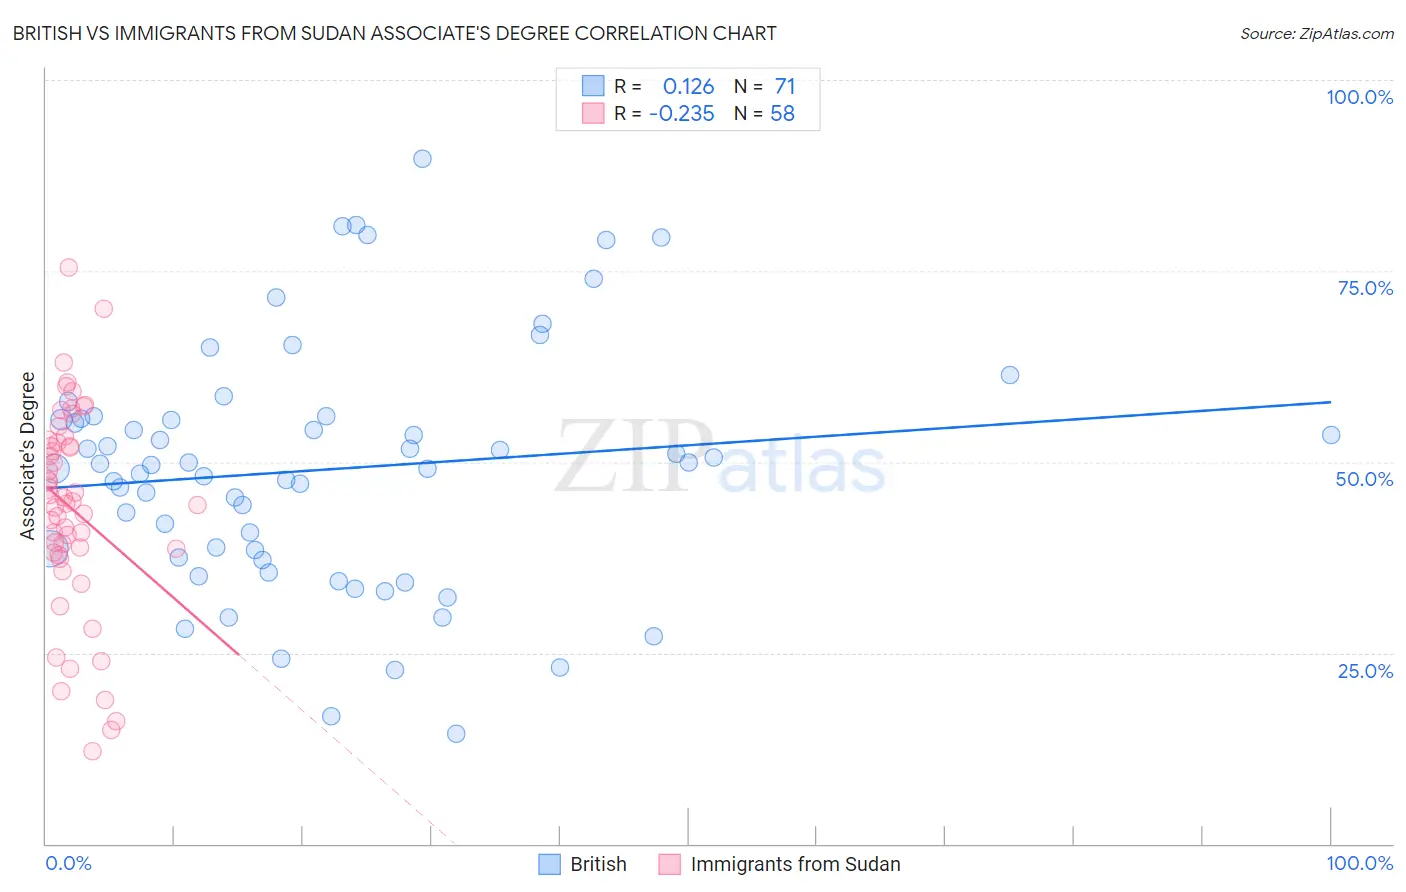Select the British legend label
Image resolution: width=1406 pixels, height=892 pixels.
tap(598, 864)
